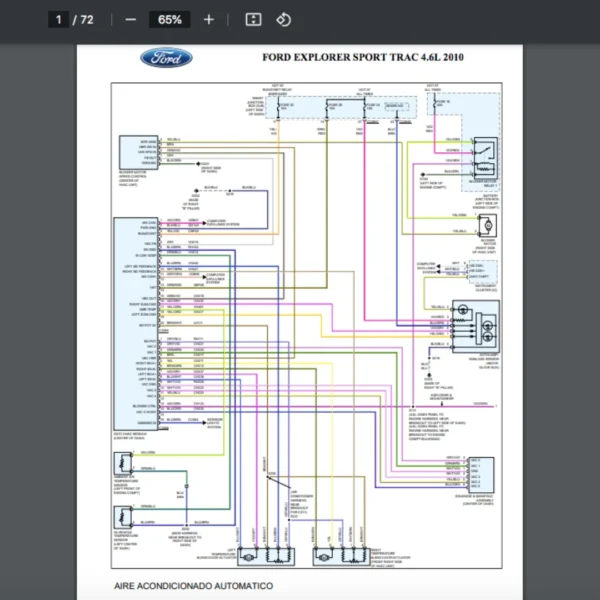
Task: Click the zoom out minus icon
Action: [130, 20]
